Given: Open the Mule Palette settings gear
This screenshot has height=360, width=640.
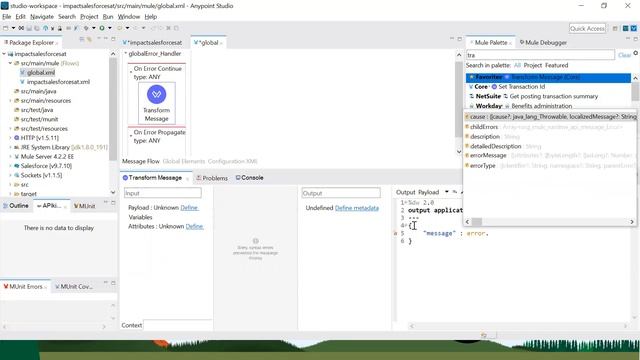Looking at the screenshot, I should 636,53.
